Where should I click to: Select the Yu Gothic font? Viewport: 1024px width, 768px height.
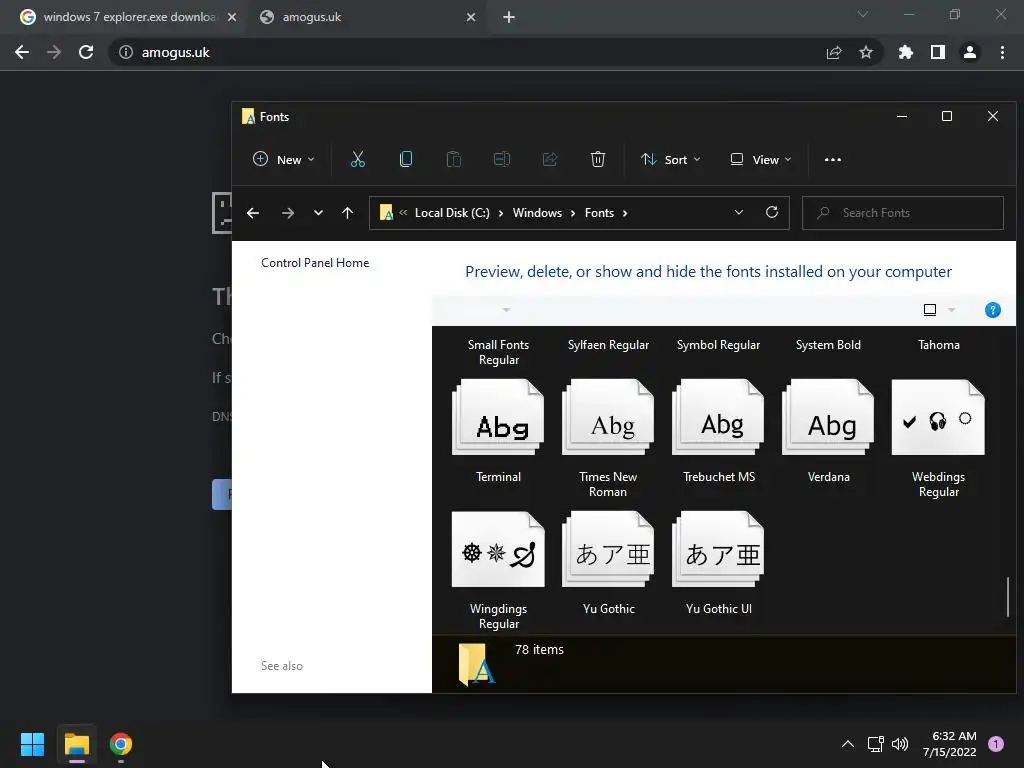pyautogui.click(x=608, y=563)
